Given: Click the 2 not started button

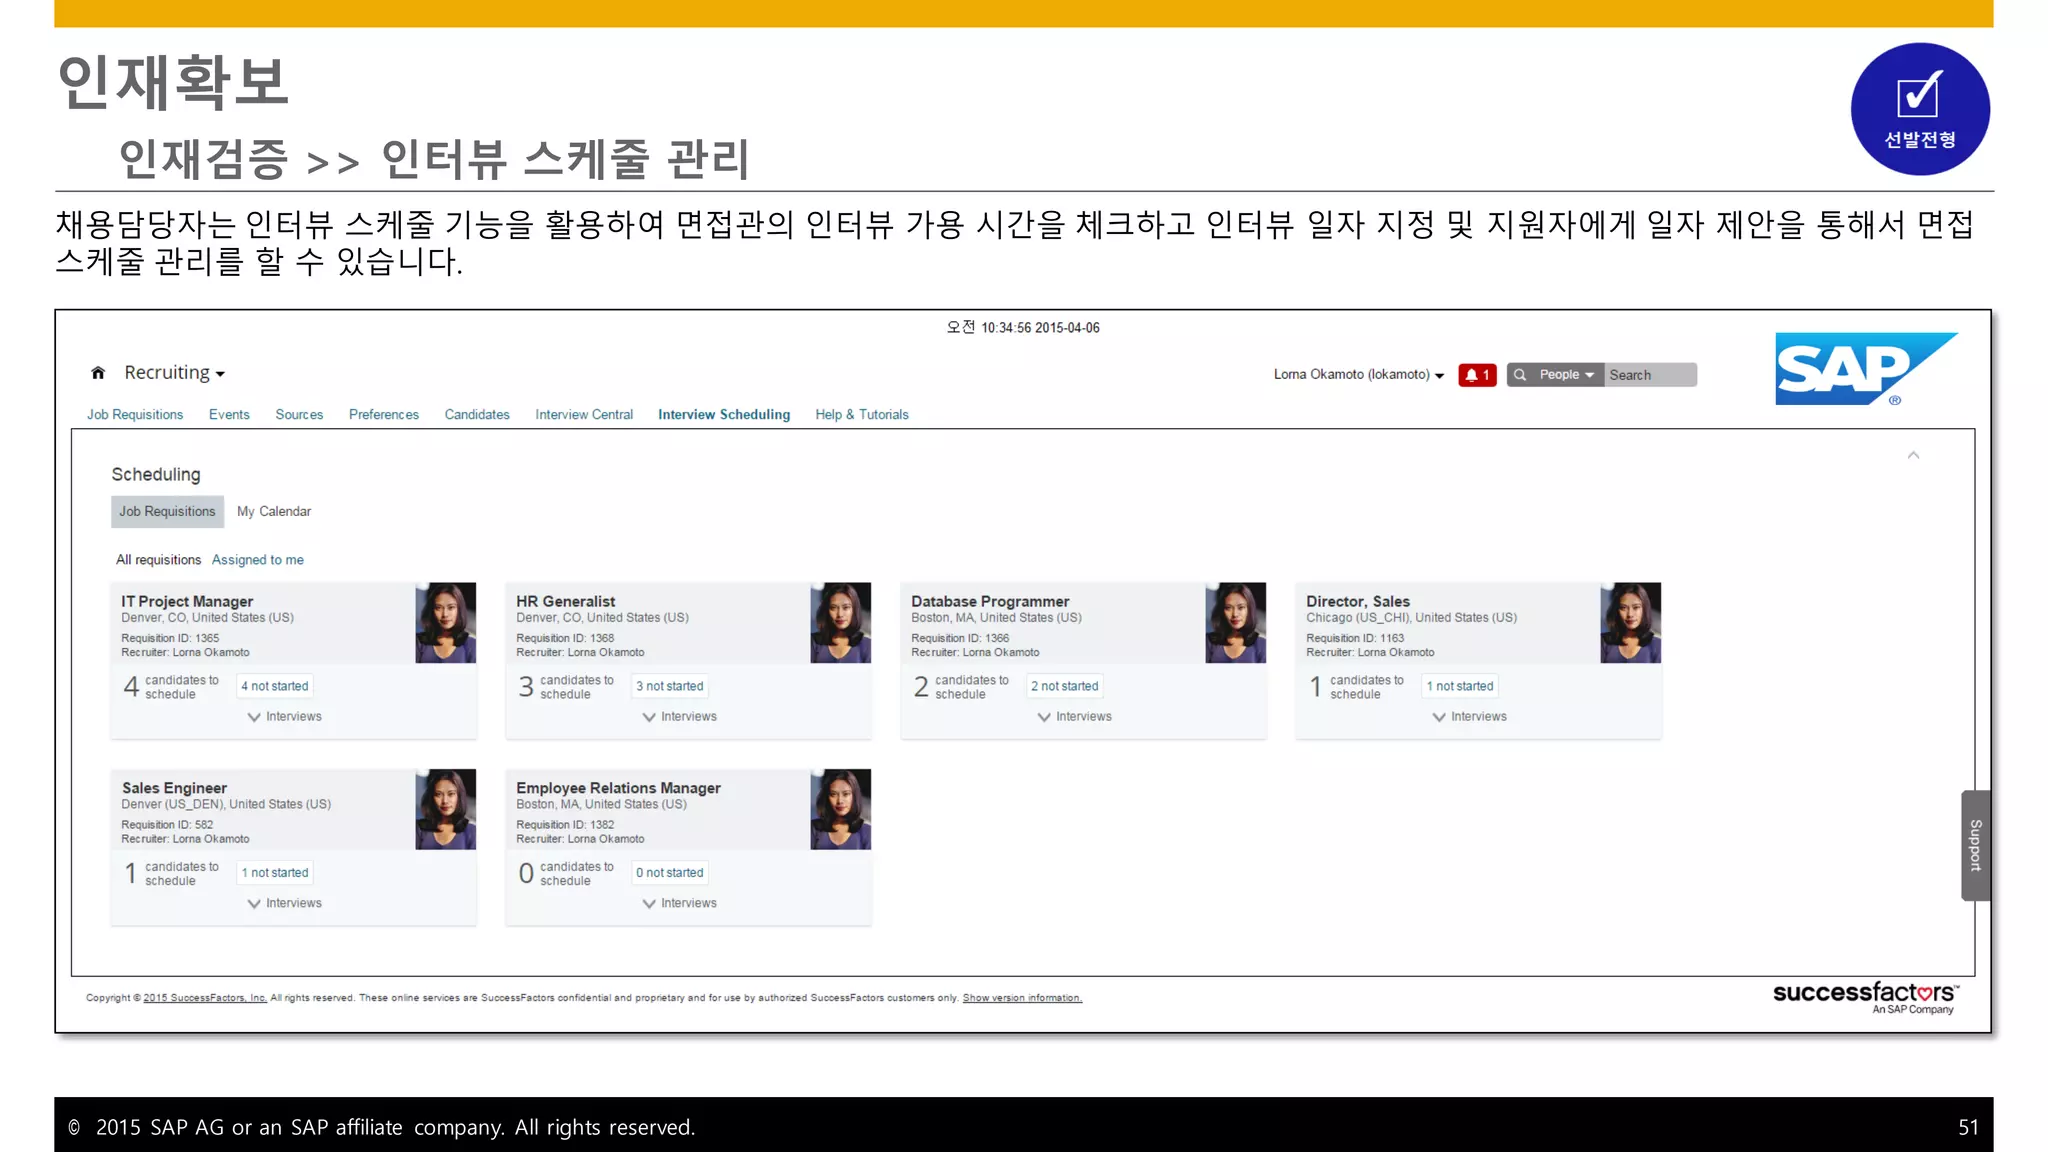Looking at the screenshot, I should (x=1065, y=686).
